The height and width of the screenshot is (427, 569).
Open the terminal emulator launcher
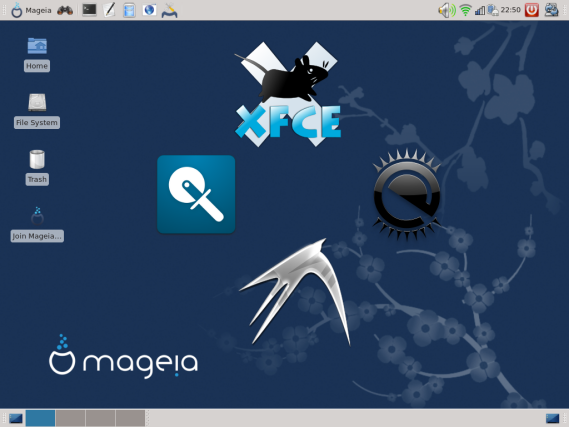point(89,10)
